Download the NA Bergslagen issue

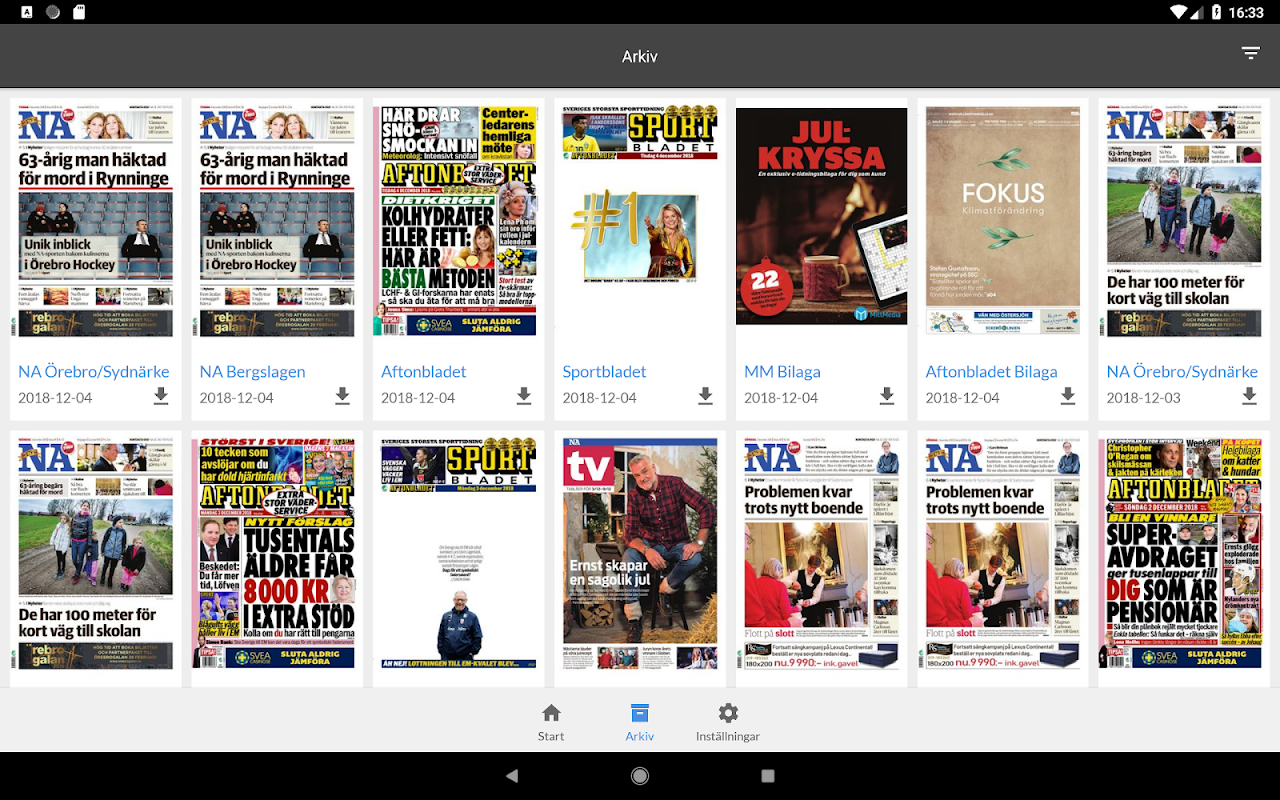click(x=342, y=397)
